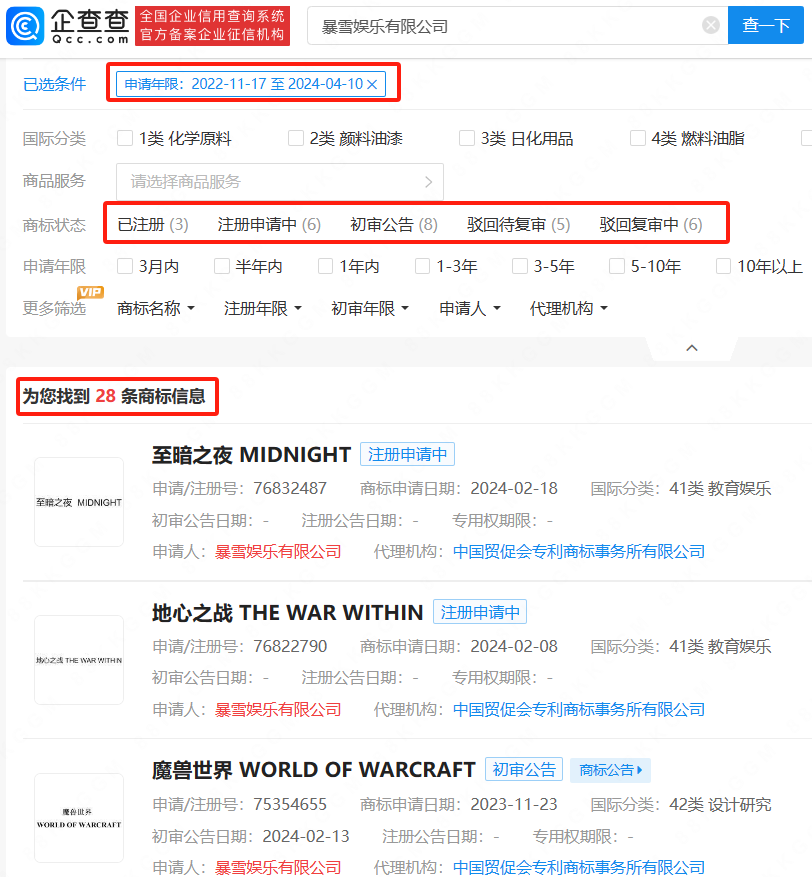Open agency link in MIDNIGHT row

click(579, 552)
